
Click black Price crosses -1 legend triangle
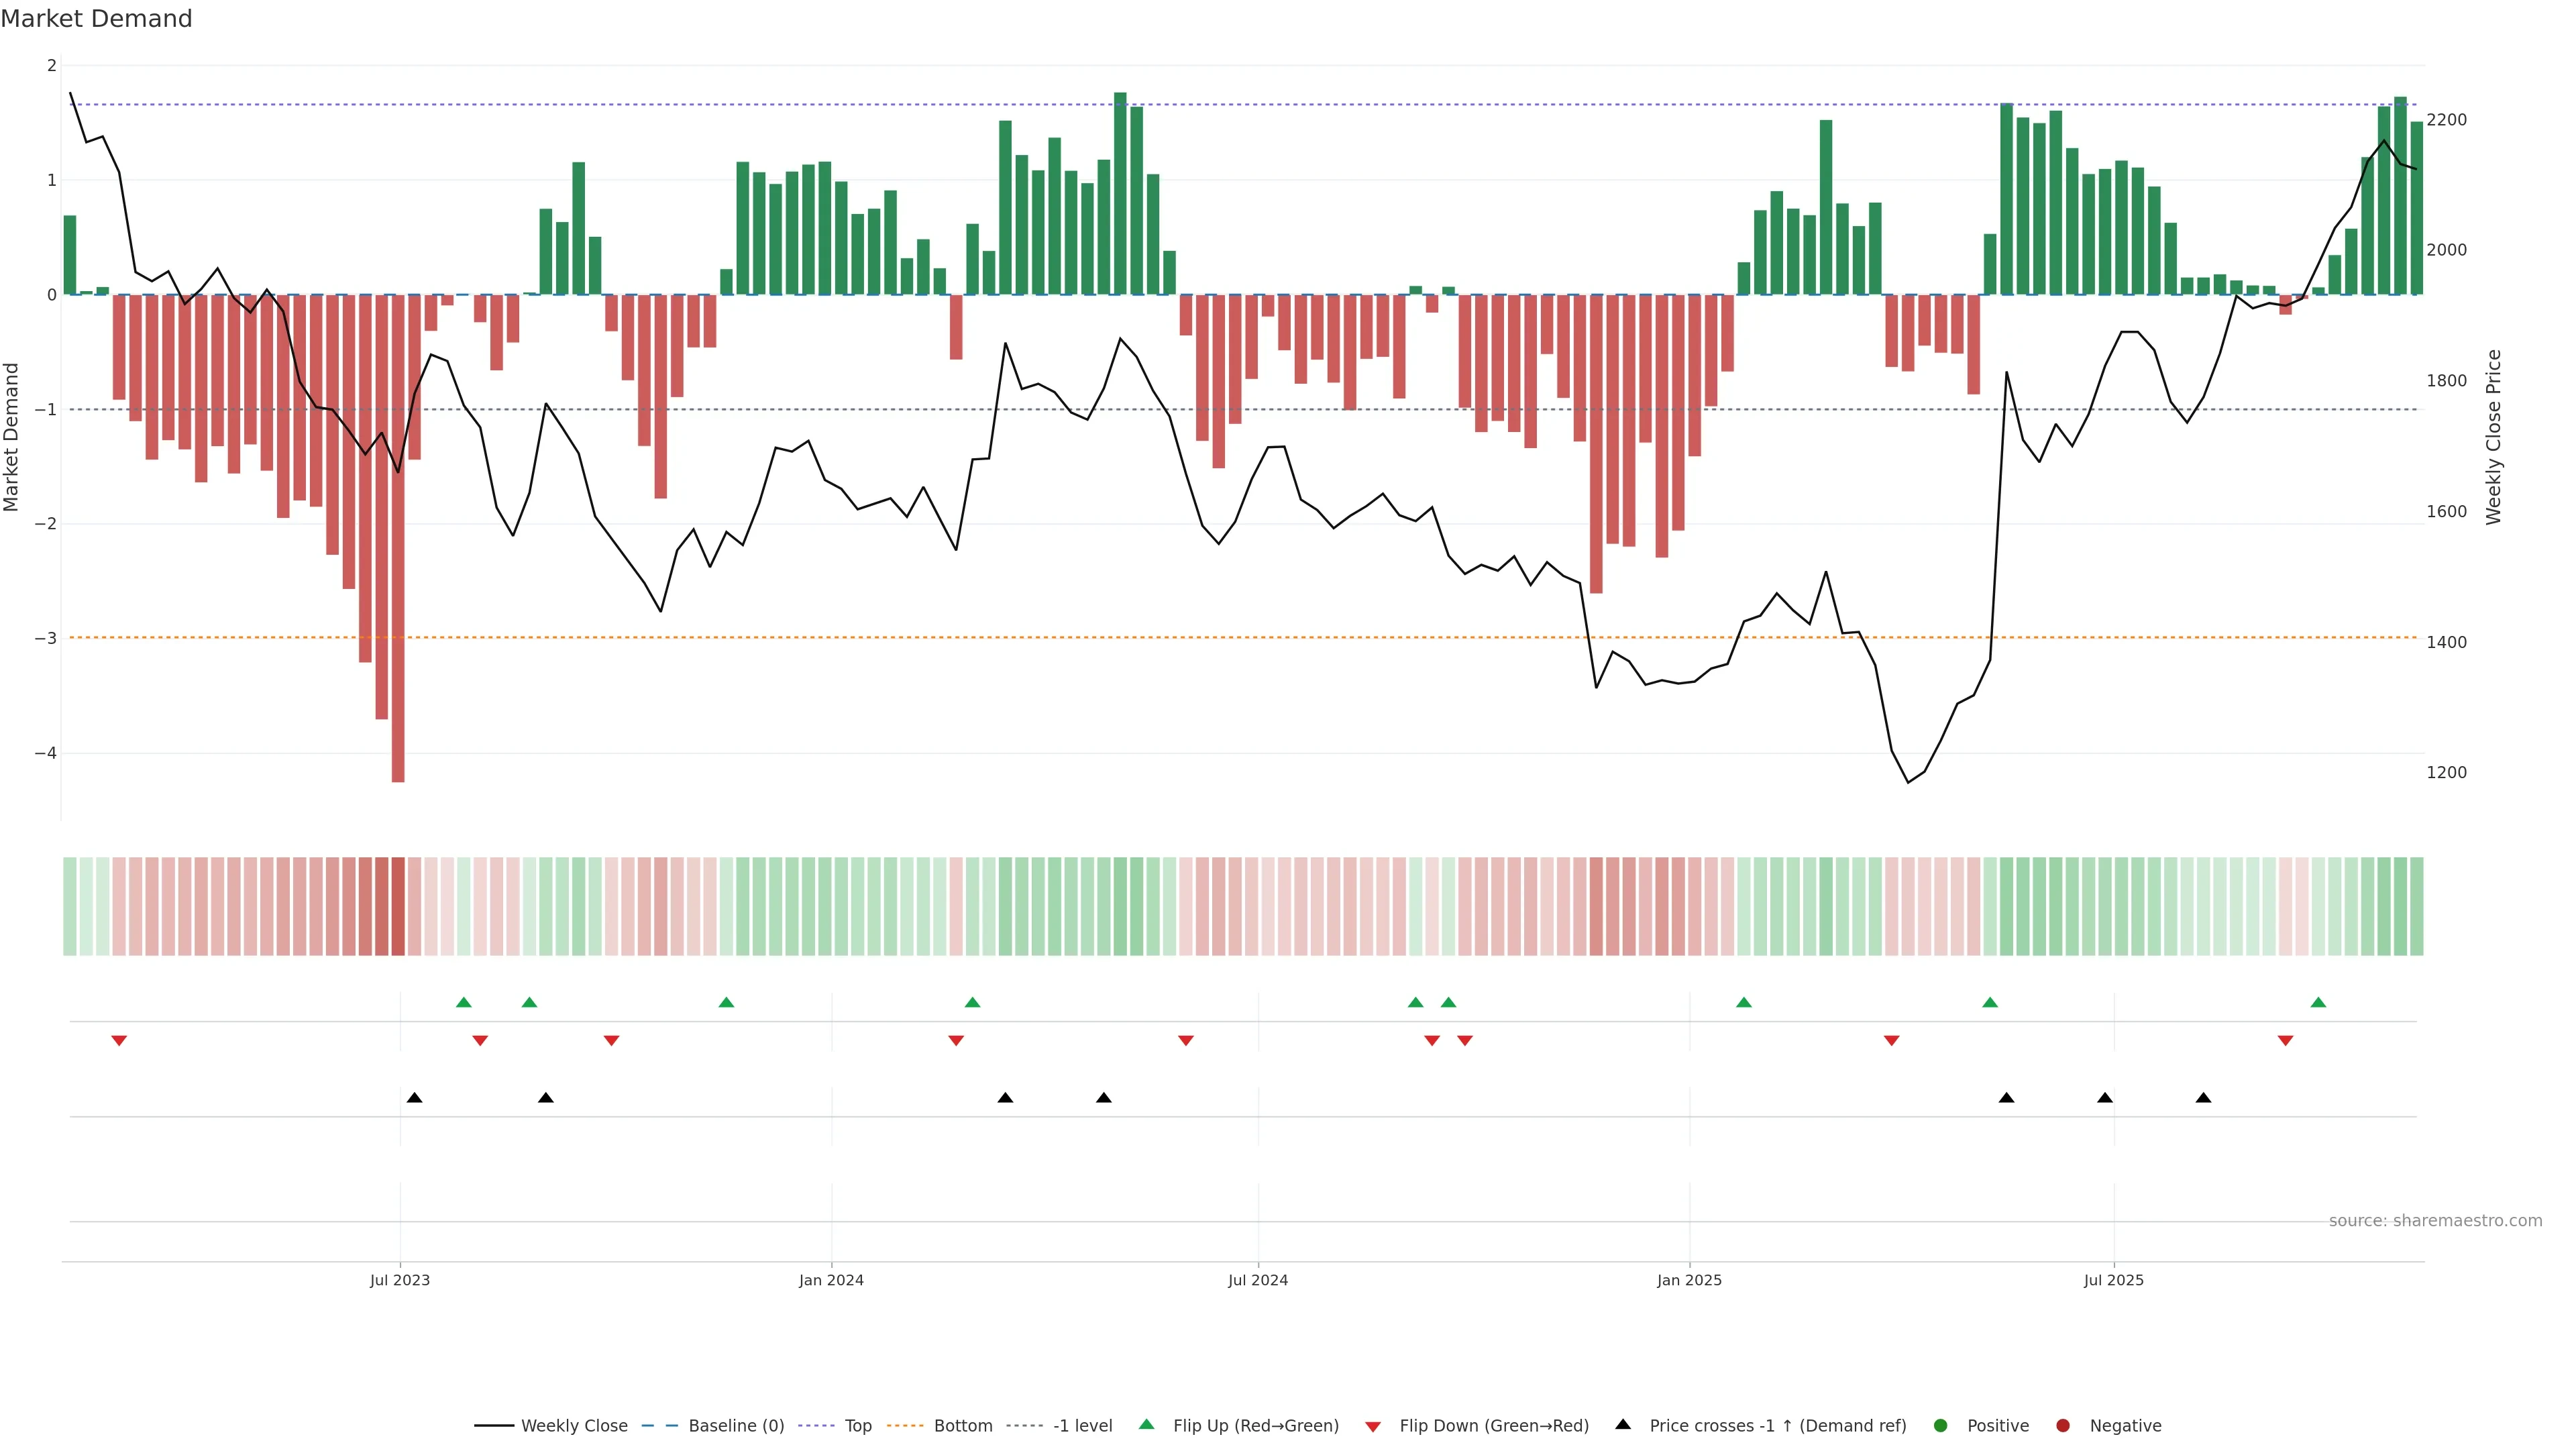coord(1623,1425)
